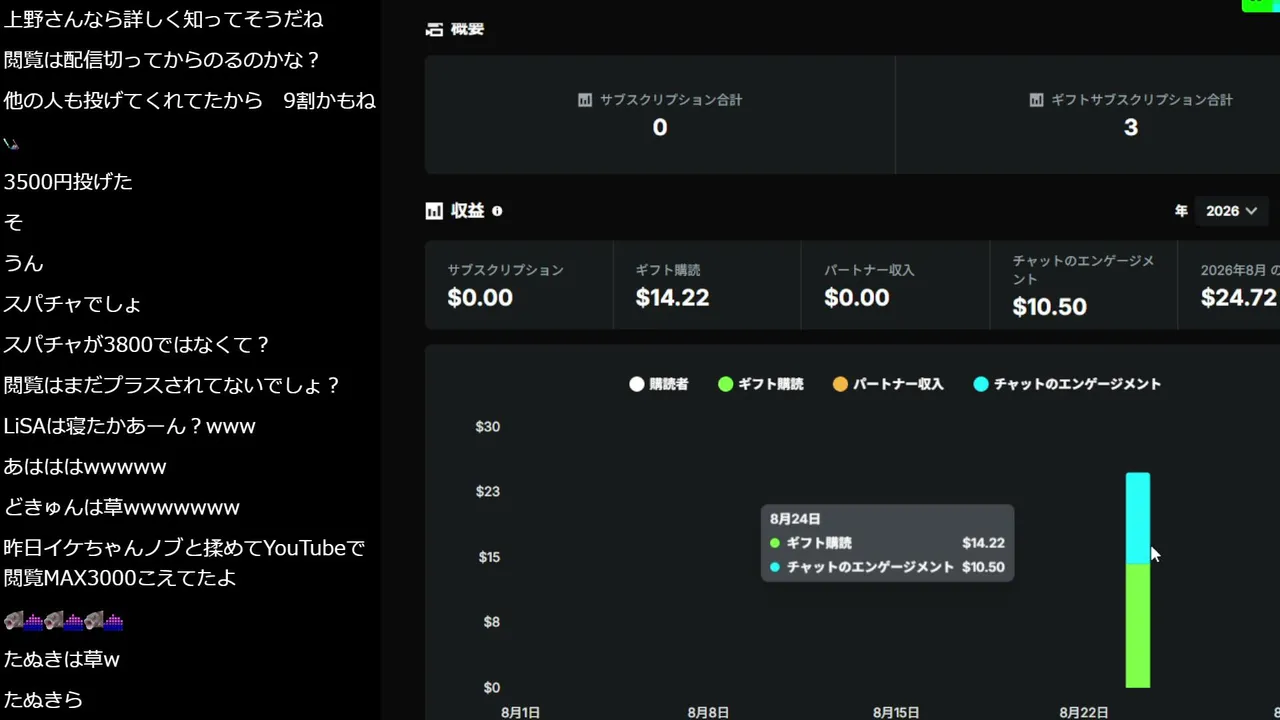The image size is (1280, 720).
Task: Click the $30 y-axis label
Action: click(x=488, y=427)
